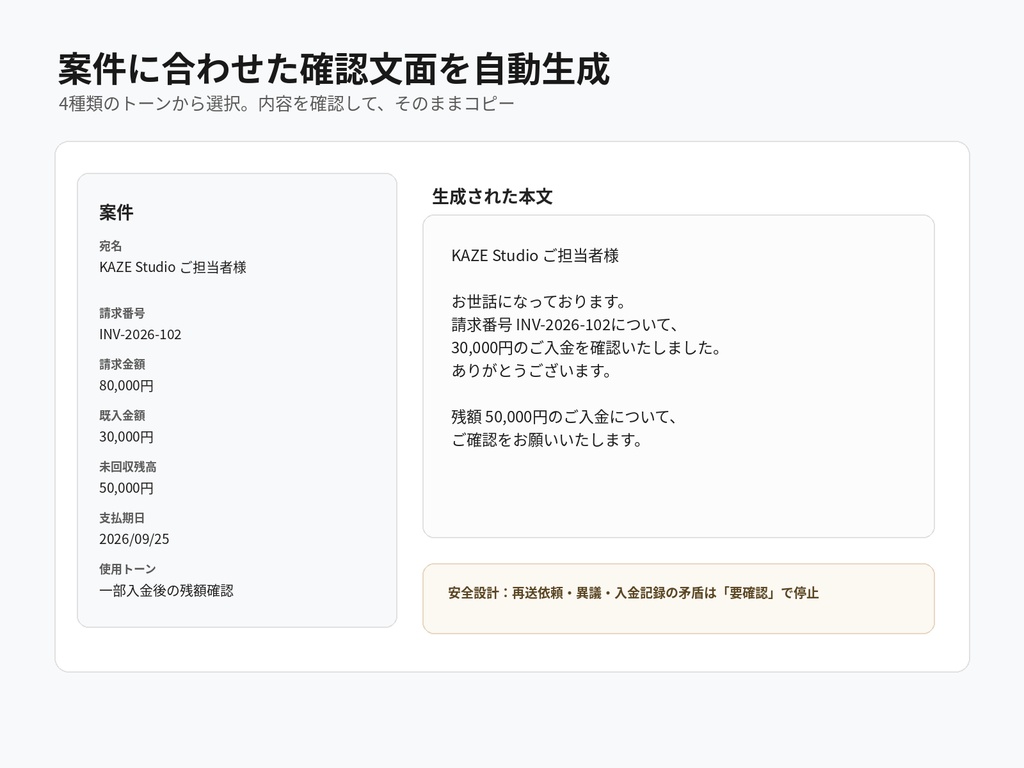Click the 安全設計 safety notice banner
1024x768 pixels.
pos(679,599)
